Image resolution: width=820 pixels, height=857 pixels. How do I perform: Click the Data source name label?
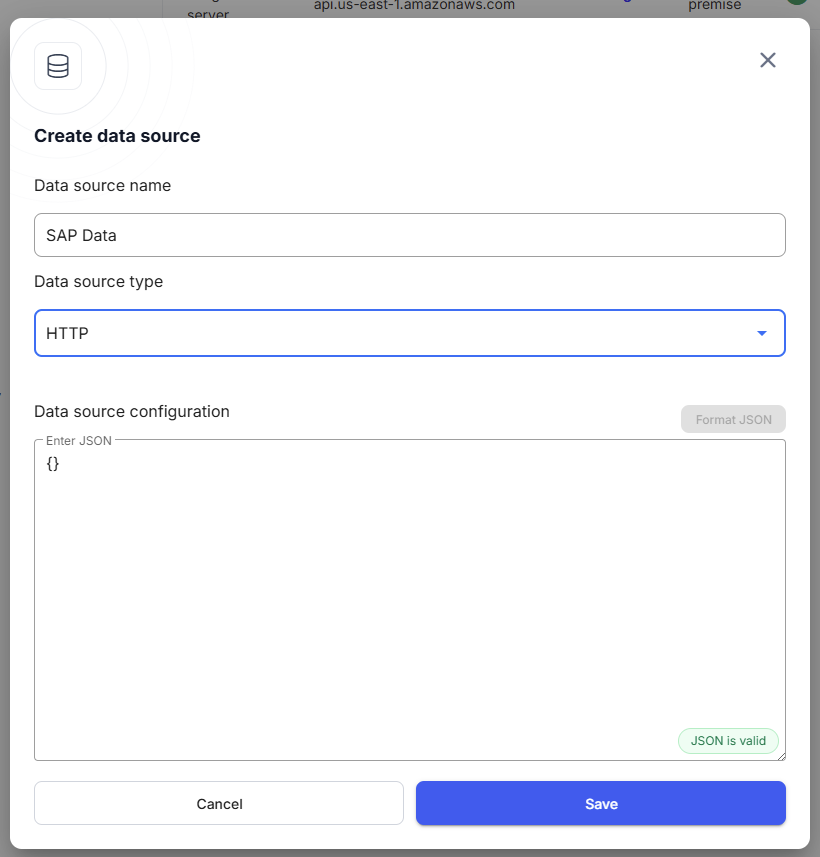pos(102,185)
